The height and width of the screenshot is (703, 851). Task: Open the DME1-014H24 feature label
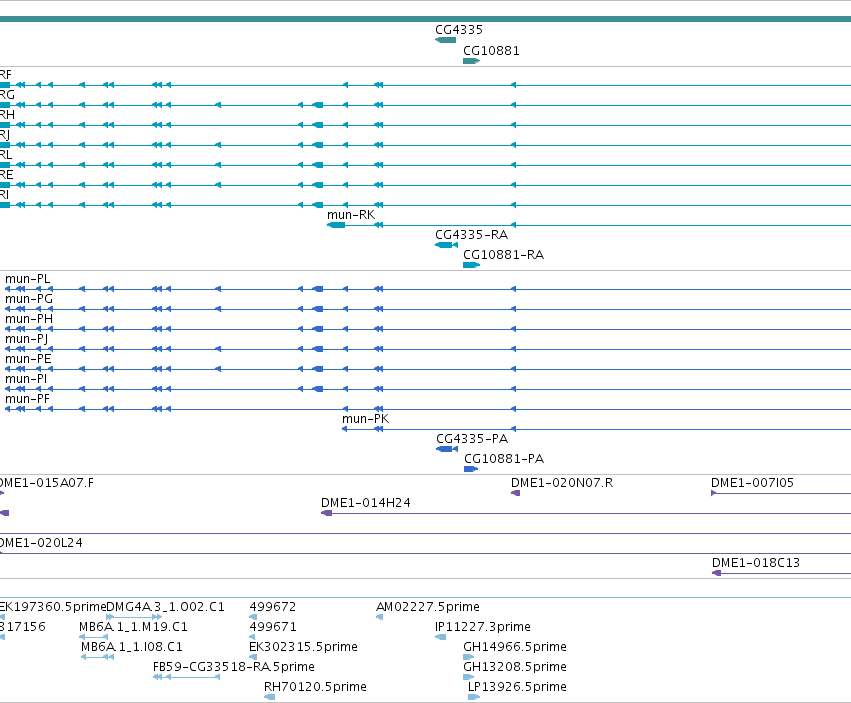[x=366, y=503]
